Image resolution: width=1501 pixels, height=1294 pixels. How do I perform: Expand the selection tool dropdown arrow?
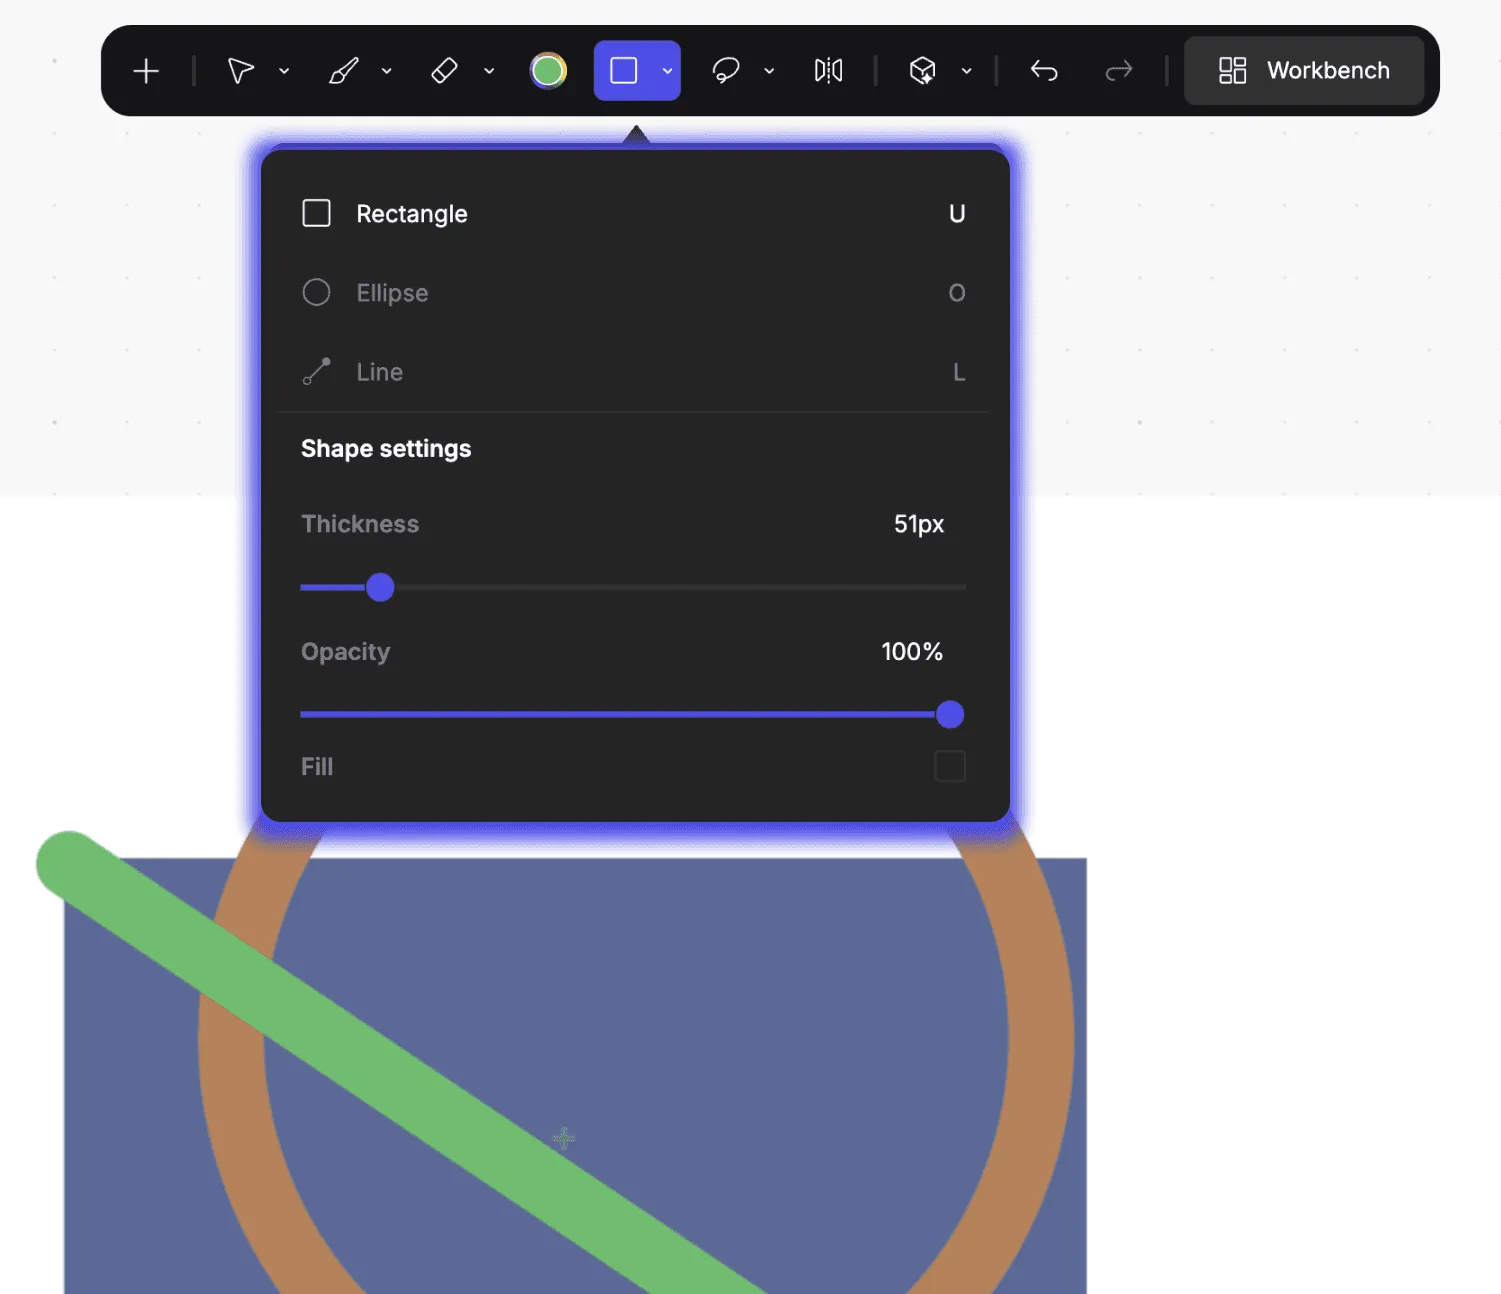284,71
